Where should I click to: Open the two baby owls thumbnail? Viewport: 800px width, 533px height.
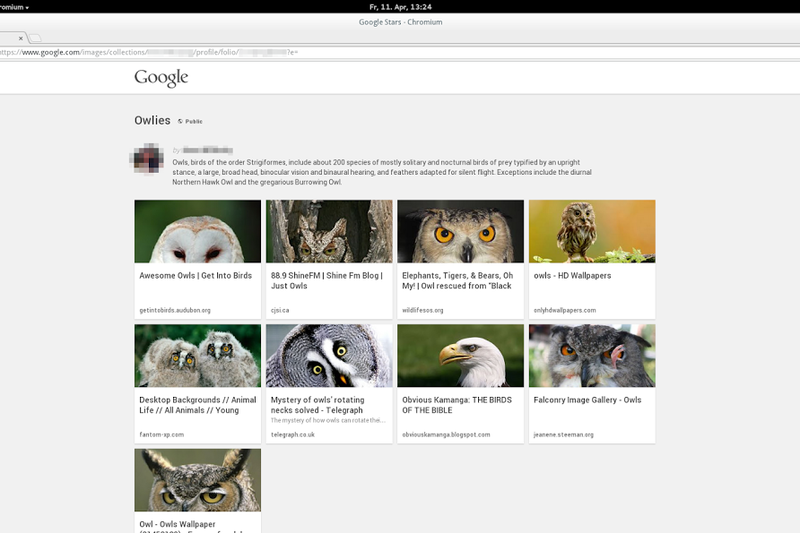coord(197,355)
